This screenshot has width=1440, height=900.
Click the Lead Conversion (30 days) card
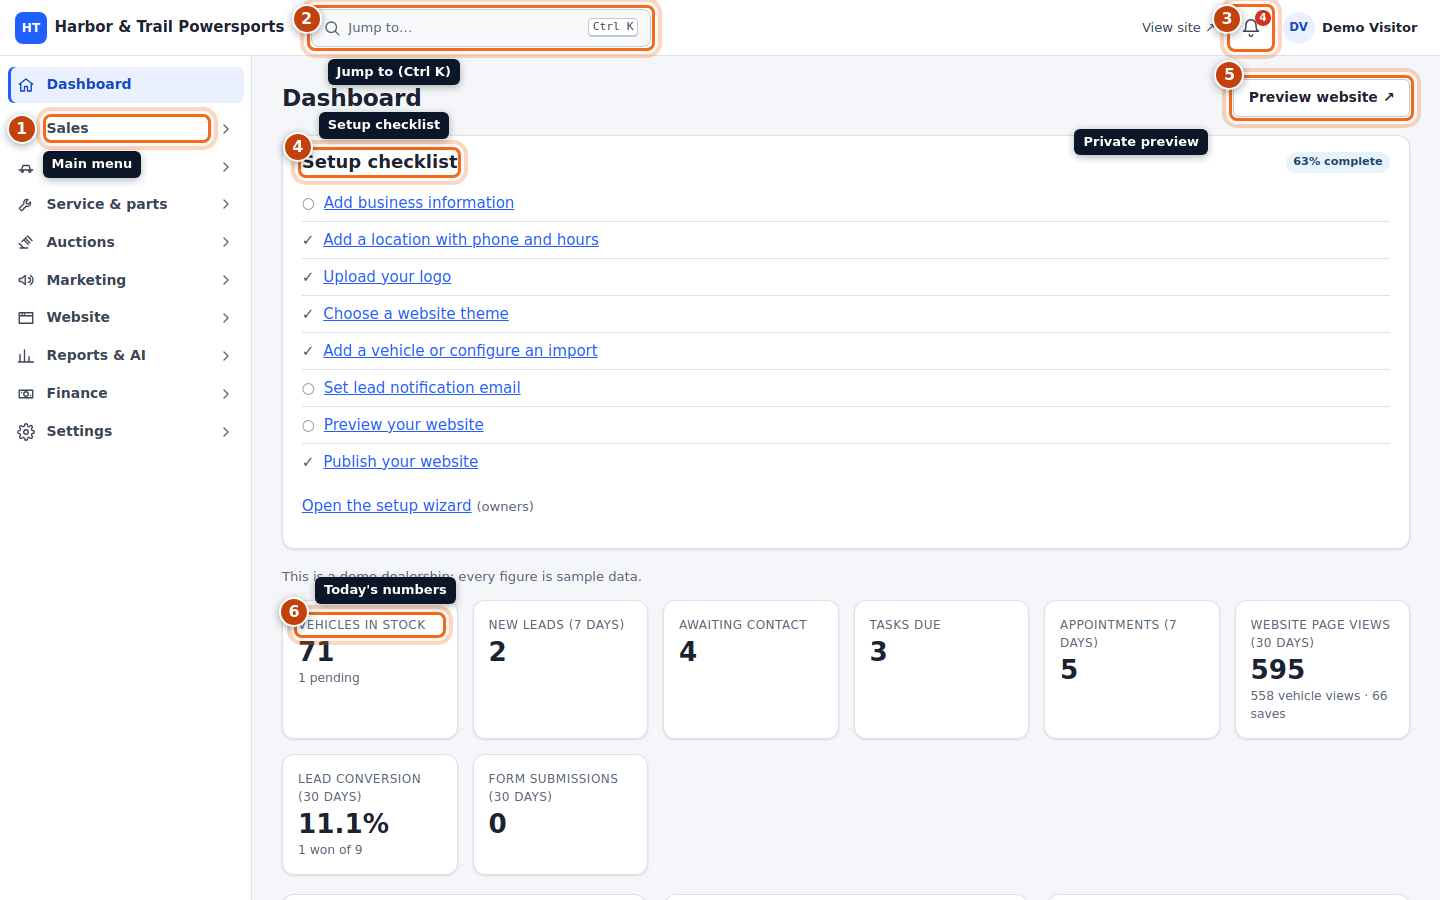(370, 814)
